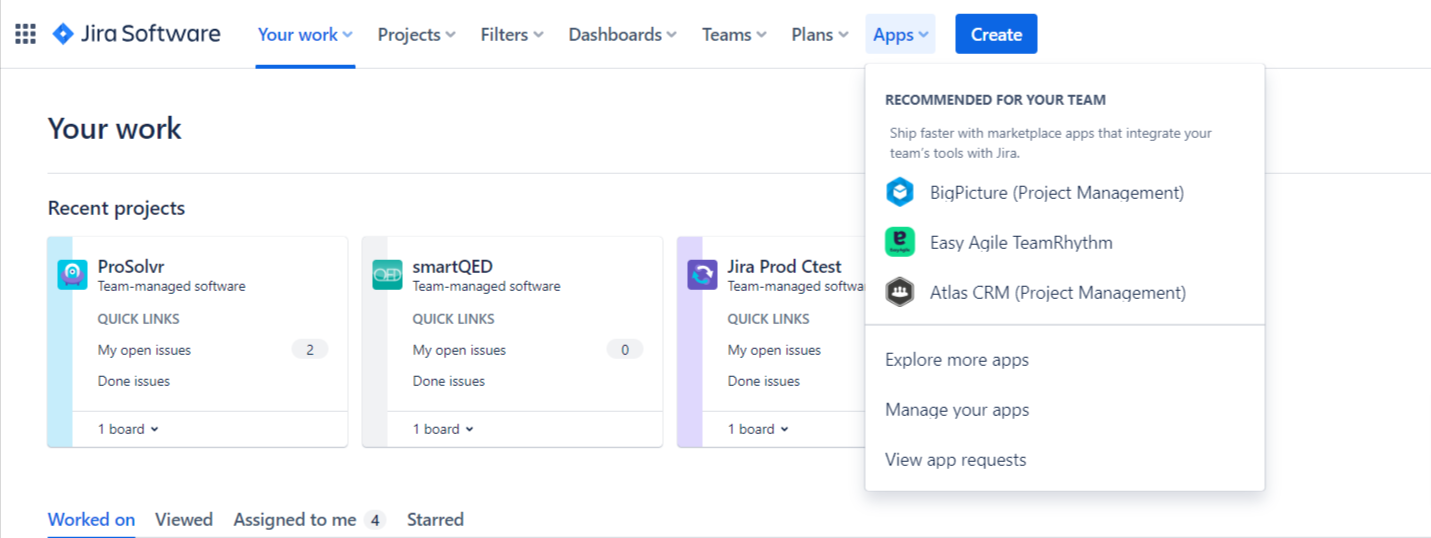The image size is (1431, 538).
Task: Expand the Filters dropdown
Action: click(512, 34)
